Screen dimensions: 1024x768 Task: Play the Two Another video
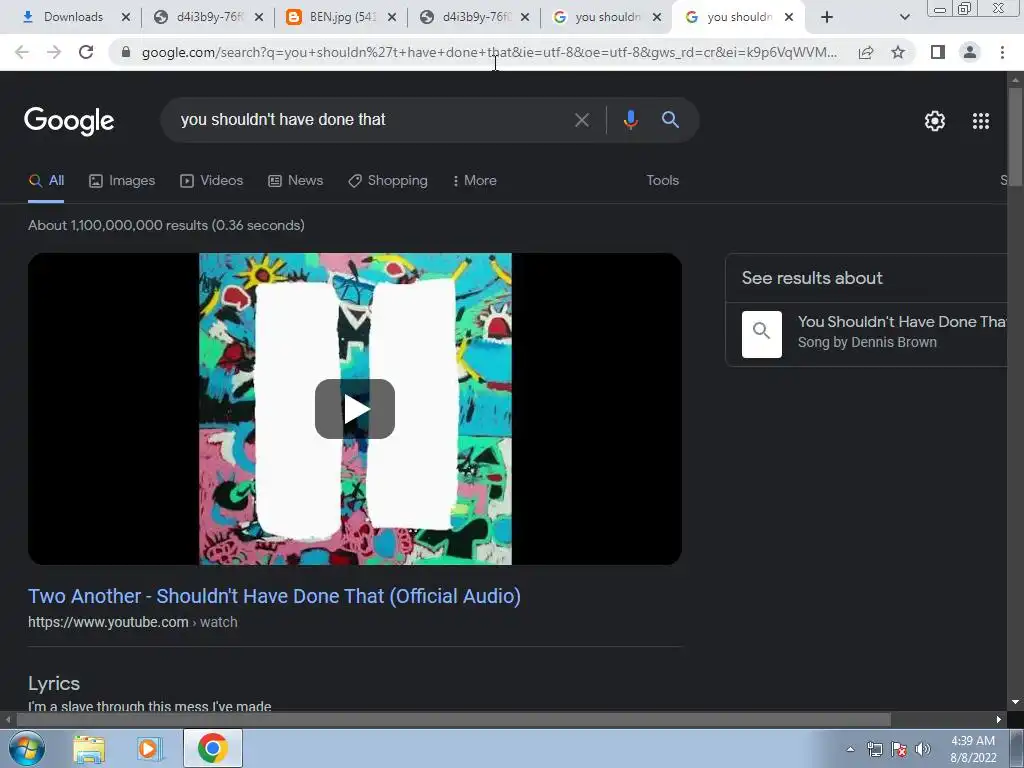pyautogui.click(x=355, y=409)
